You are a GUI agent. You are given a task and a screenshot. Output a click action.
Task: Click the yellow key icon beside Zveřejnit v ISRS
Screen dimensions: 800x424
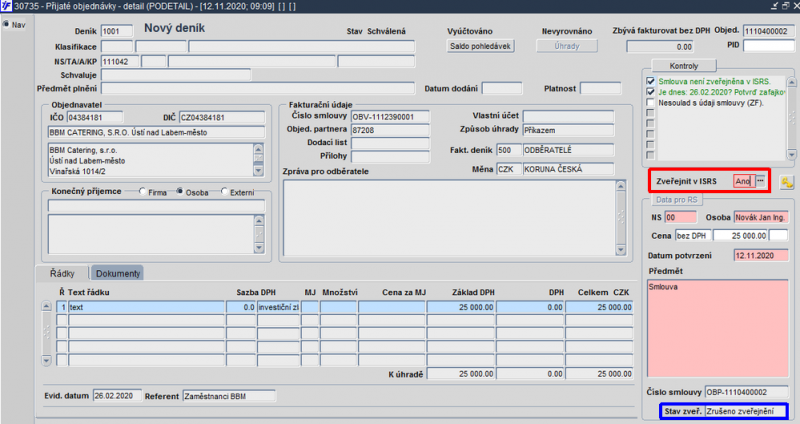pyautogui.click(x=787, y=182)
